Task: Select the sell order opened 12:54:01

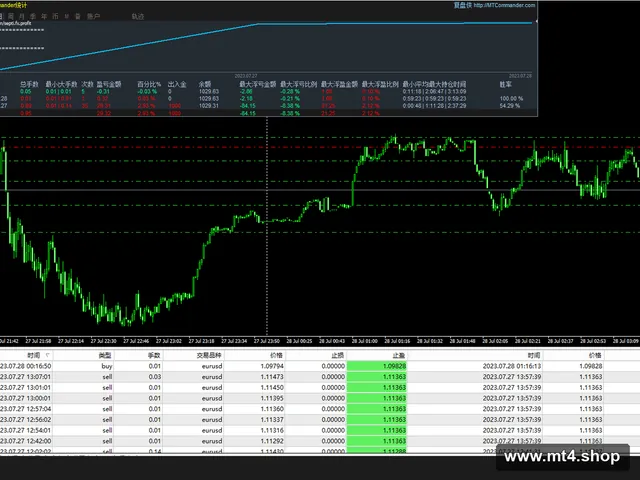Action: [320, 430]
